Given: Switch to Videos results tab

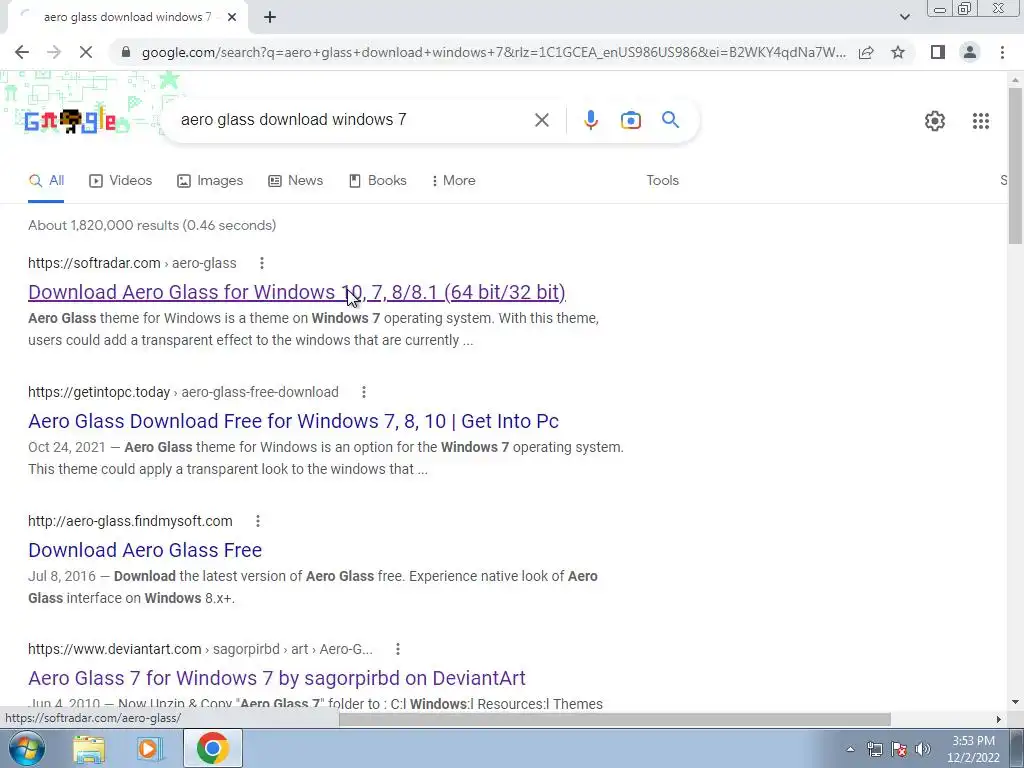Looking at the screenshot, I should [121, 181].
